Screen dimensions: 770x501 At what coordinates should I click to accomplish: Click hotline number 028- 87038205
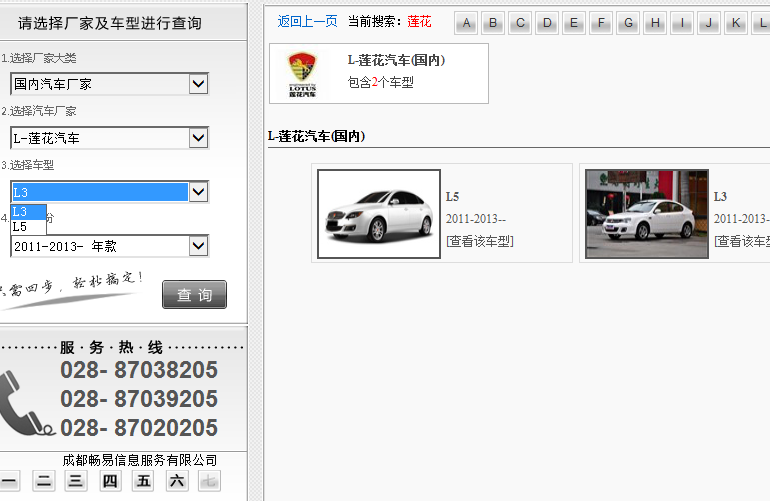139,370
